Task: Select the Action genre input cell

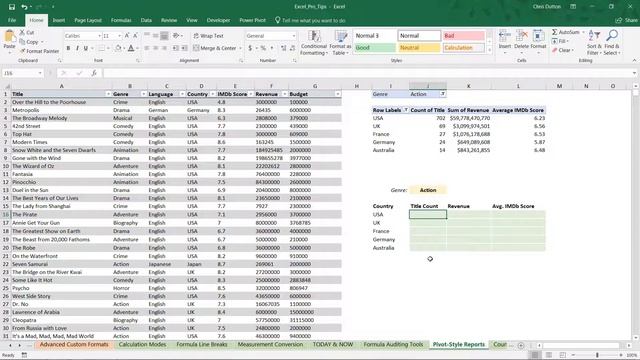Action: pyautogui.click(x=428, y=190)
